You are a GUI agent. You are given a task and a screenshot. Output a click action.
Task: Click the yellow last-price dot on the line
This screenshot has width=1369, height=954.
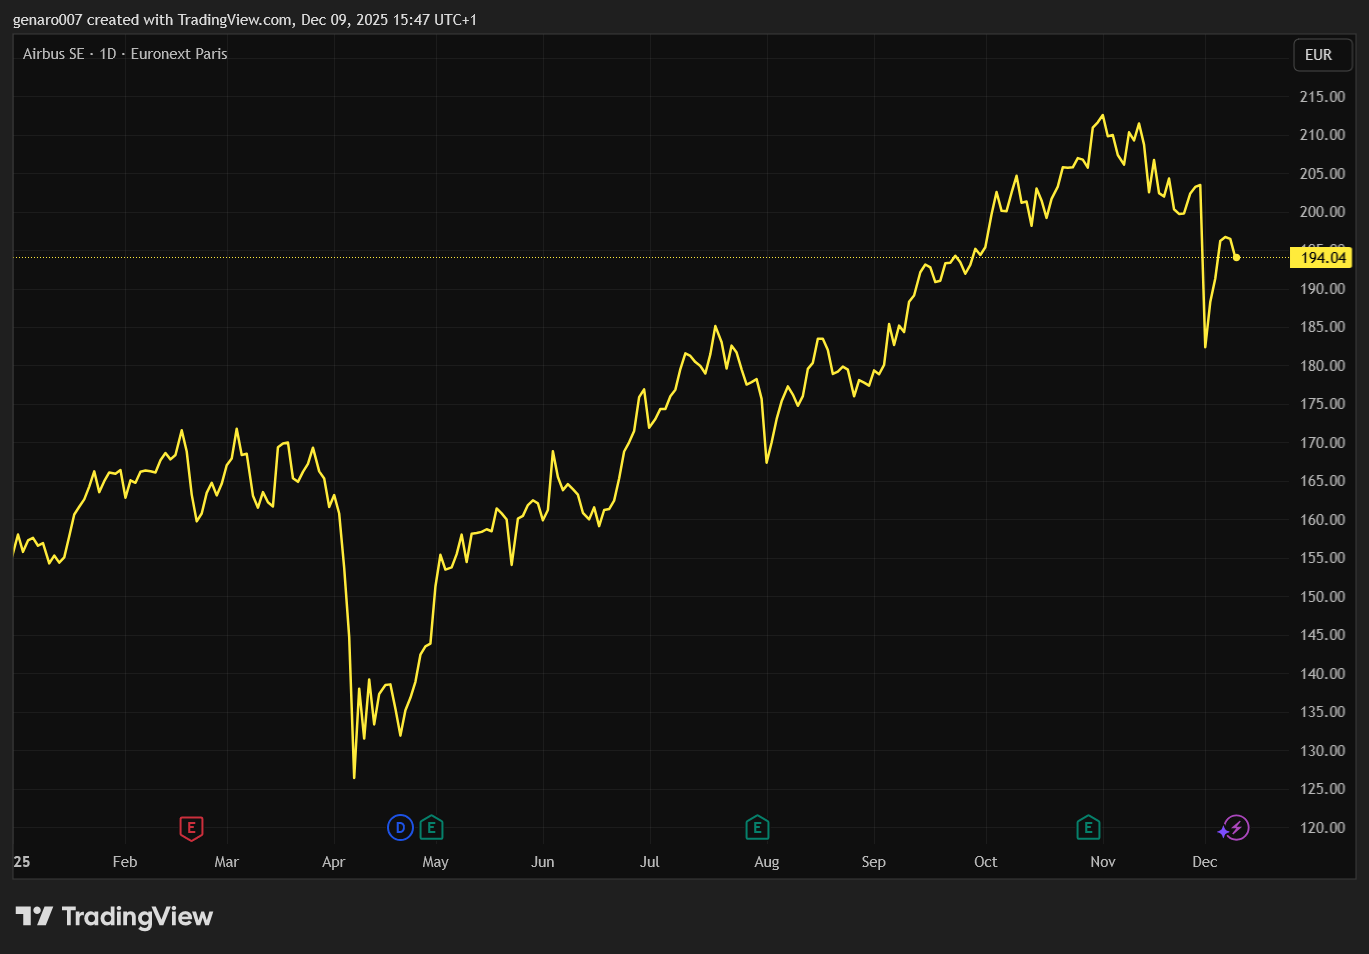tap(1237, 258)
